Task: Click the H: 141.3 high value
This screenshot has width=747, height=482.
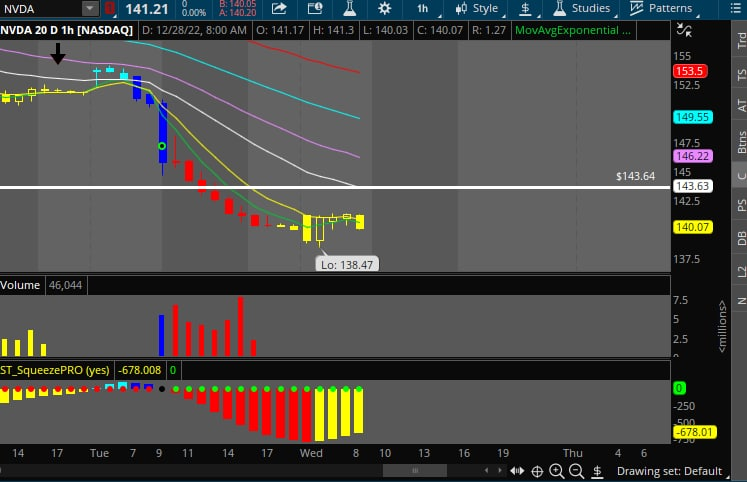Action: 333,30
